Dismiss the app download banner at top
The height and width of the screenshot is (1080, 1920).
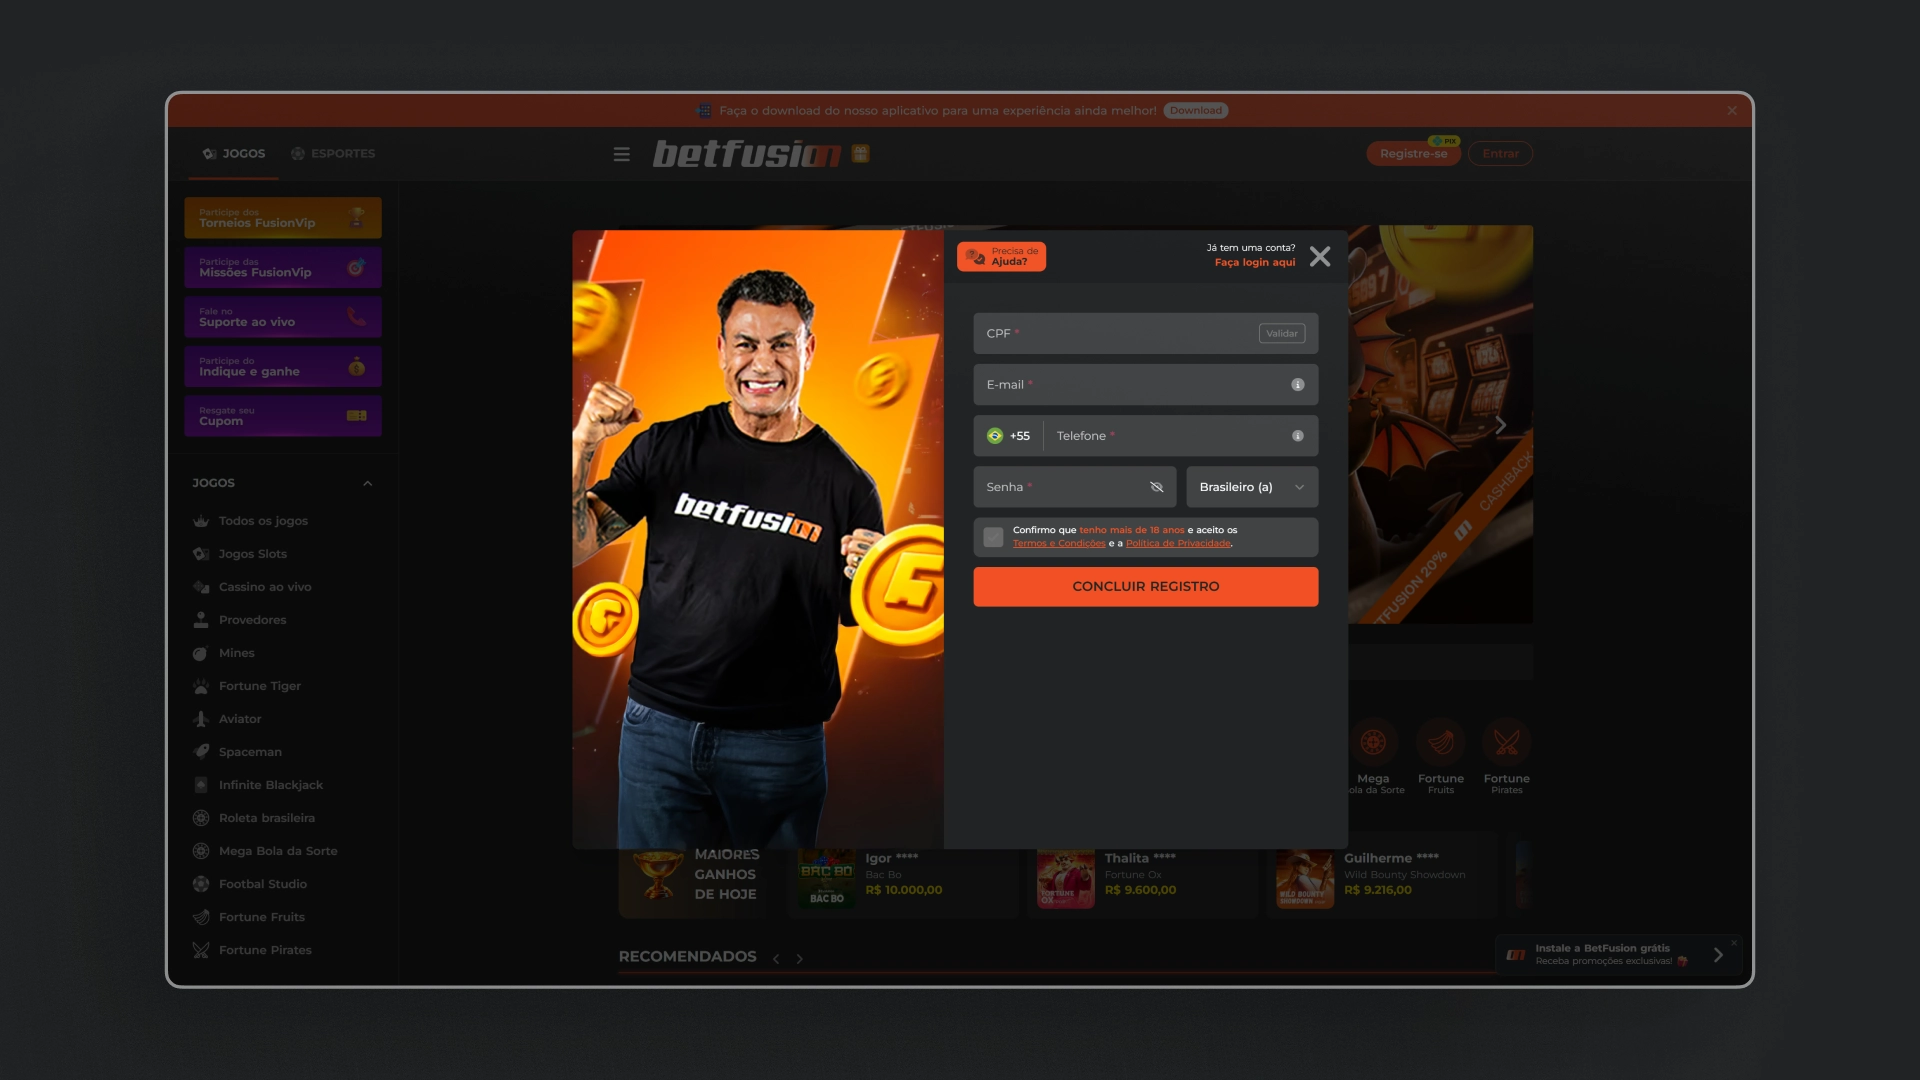[1731, 111]
